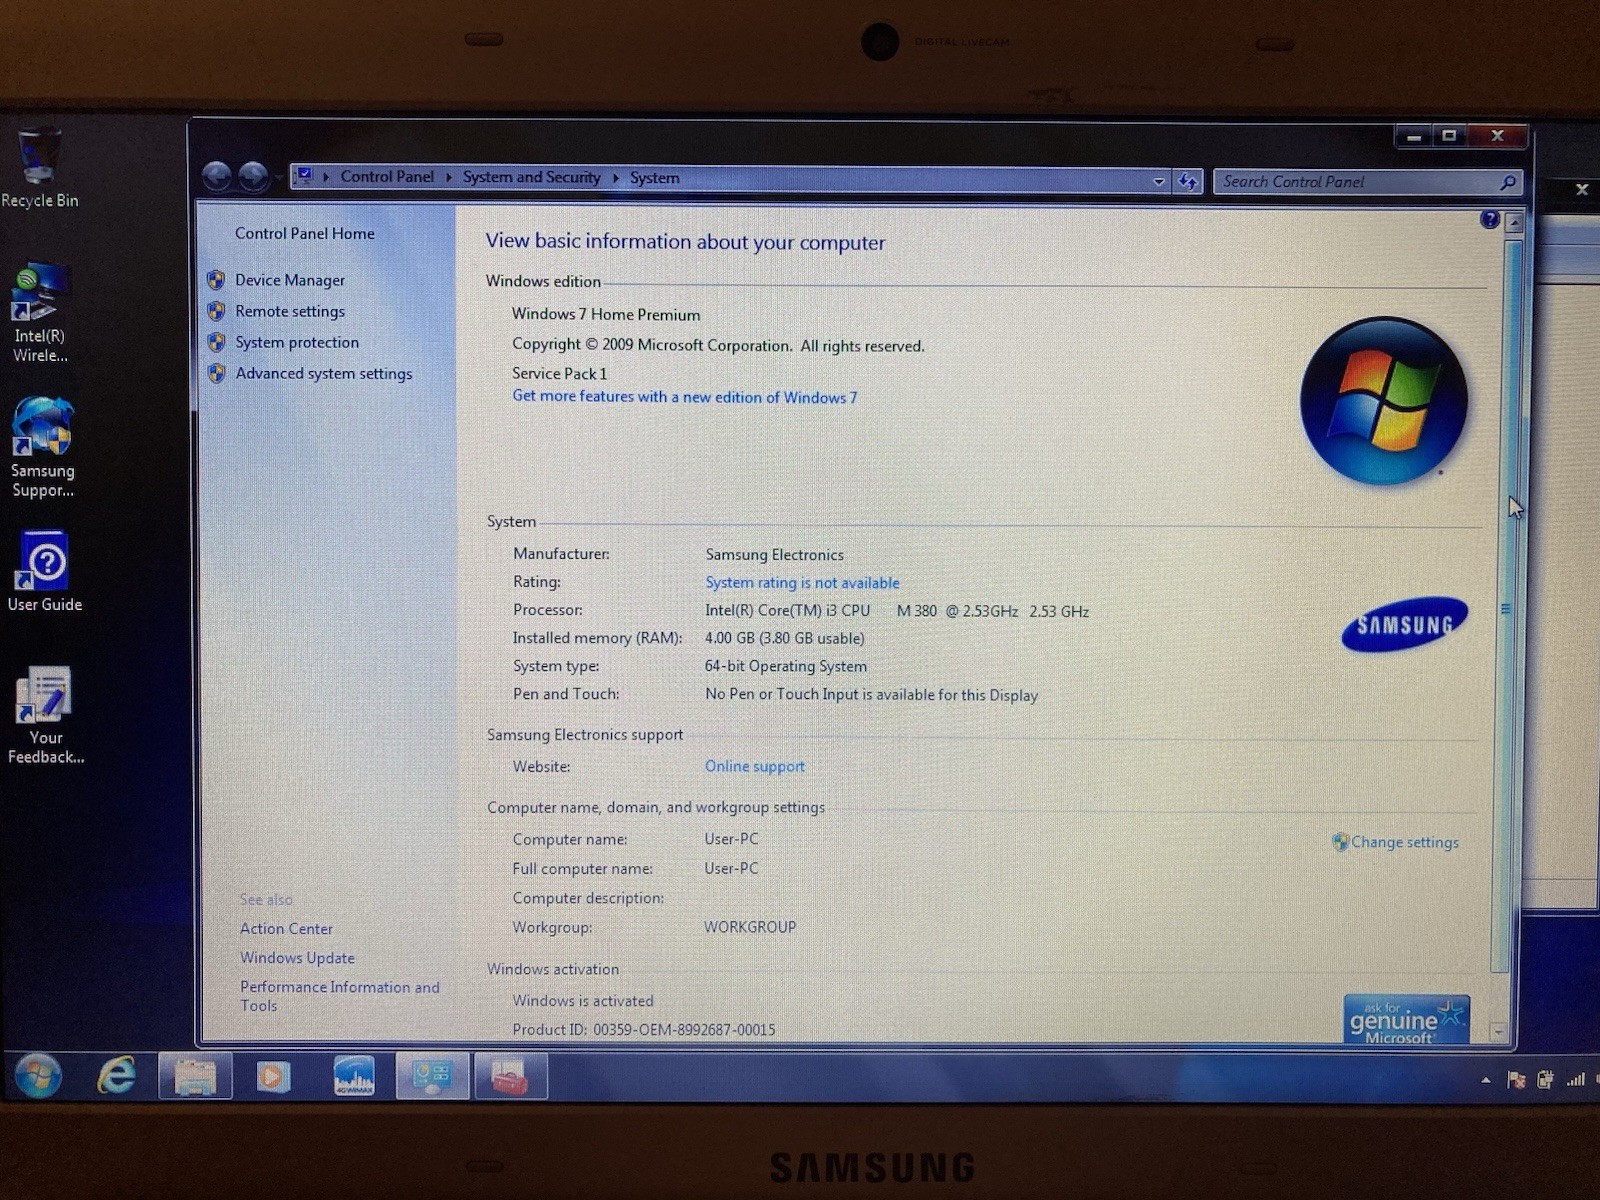
Task: Click the WORKGROUP value
Action: (x=750, y=927)
